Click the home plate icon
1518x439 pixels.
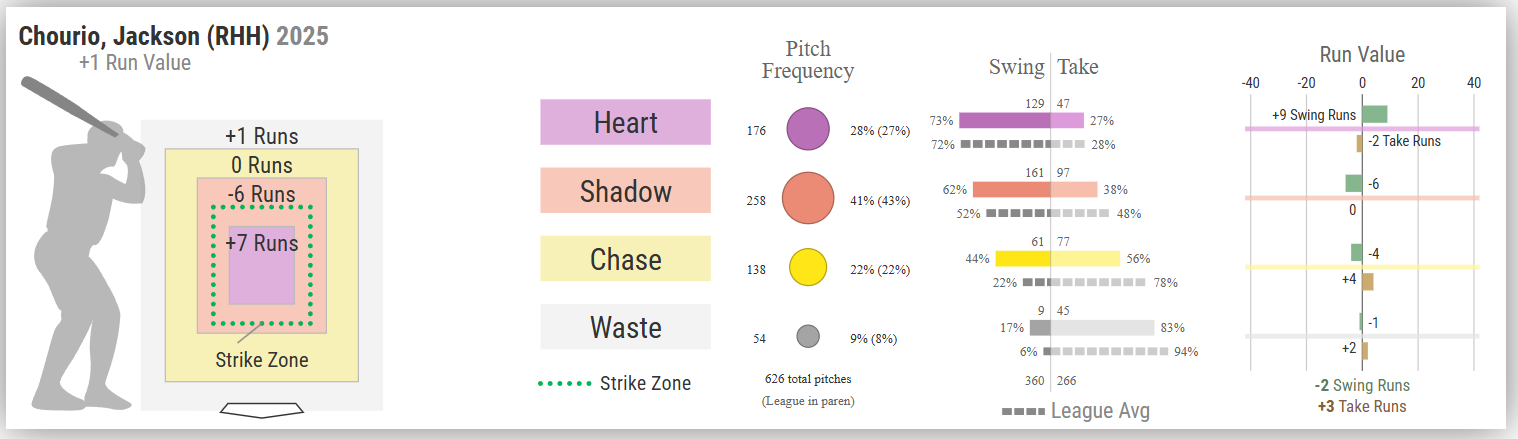261,409
